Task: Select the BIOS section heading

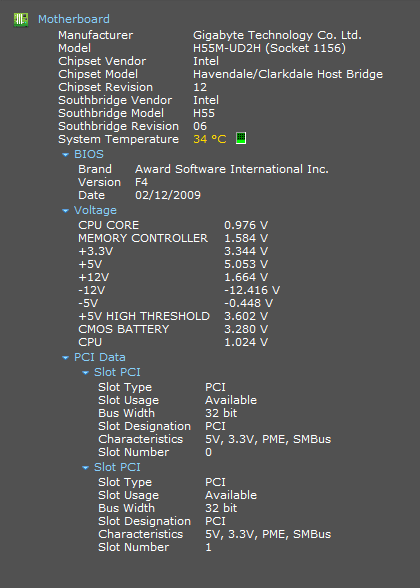Action: [x=89, y=154]
